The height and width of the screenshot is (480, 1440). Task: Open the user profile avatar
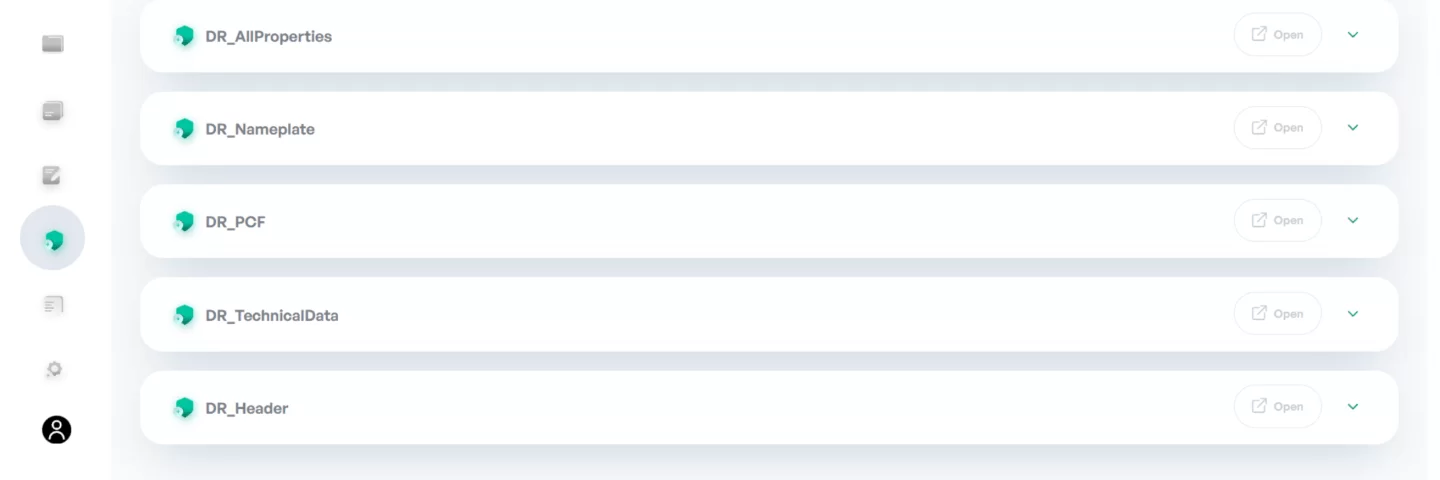pyautogui.click(x=56, y=430)
